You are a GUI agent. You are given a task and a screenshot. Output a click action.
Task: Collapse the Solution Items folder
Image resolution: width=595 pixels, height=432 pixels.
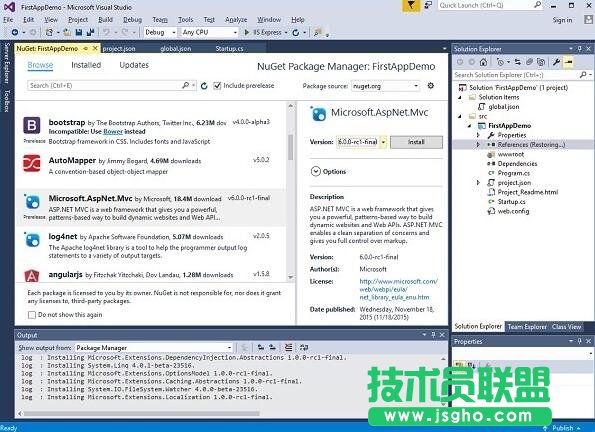[460, 97]
